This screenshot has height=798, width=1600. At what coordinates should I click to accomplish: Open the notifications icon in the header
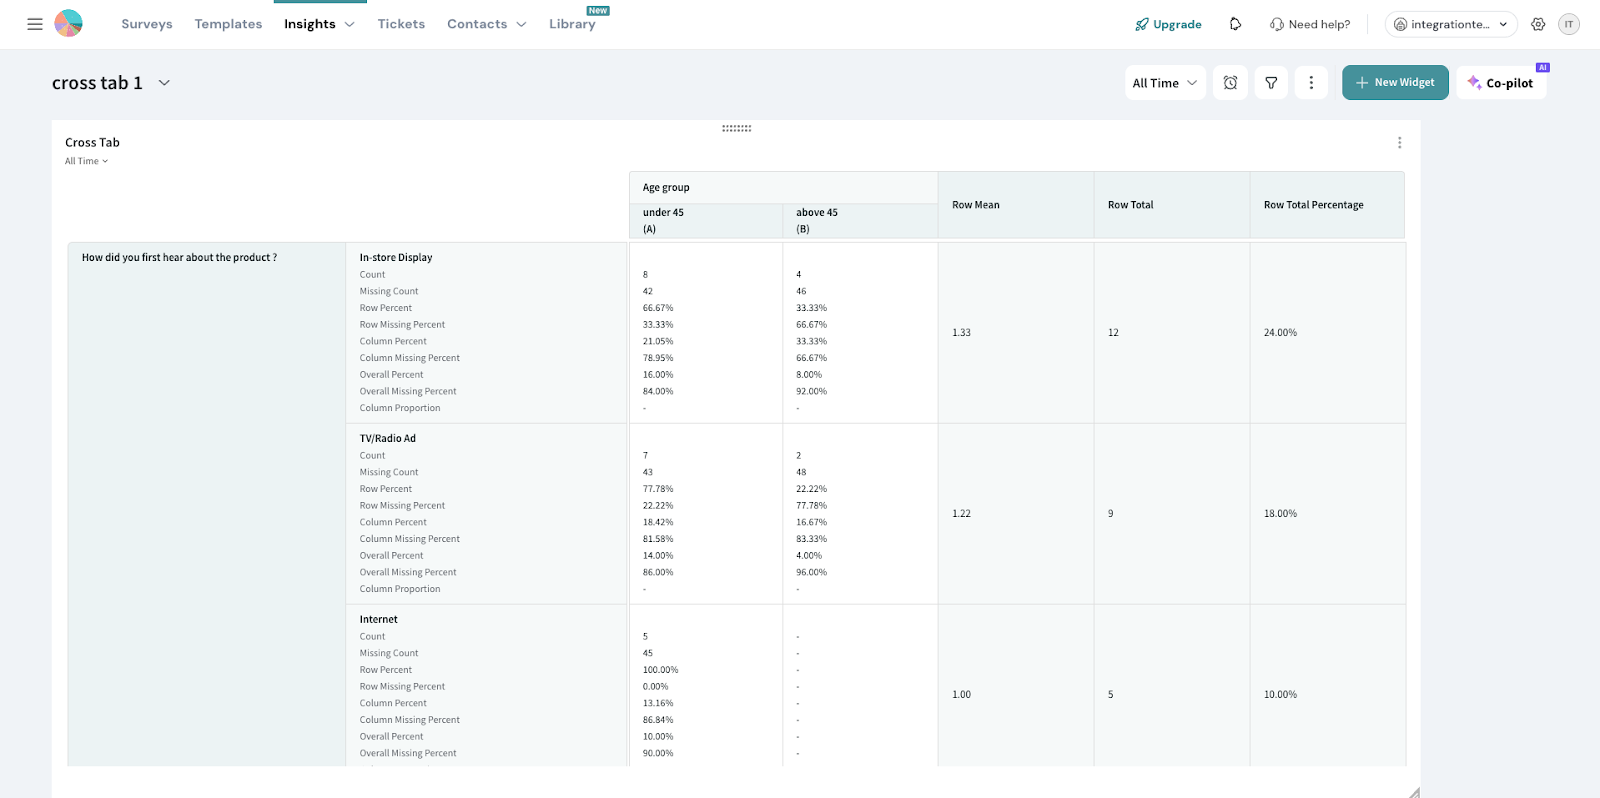pos(1235,24)
